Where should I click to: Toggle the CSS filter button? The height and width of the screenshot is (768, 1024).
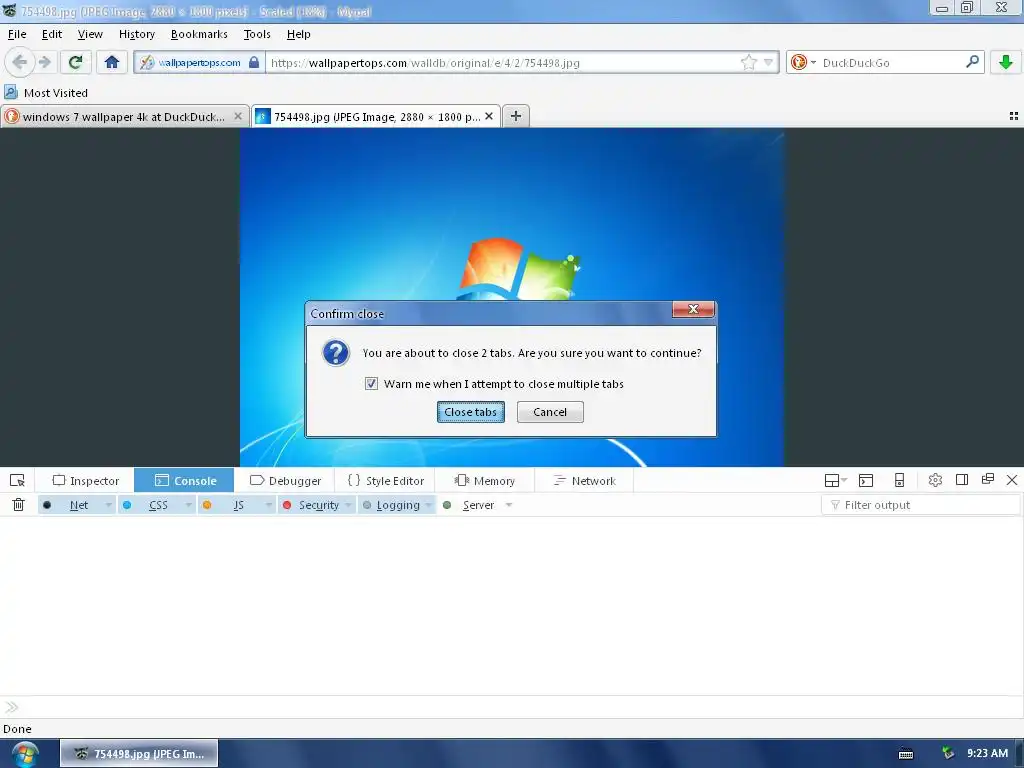[151, 505]
